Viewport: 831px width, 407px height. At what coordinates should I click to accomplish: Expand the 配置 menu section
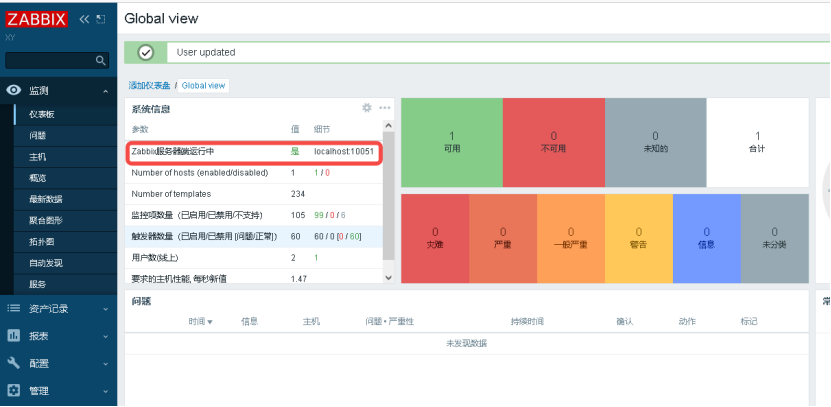click(x=105, y=364)
